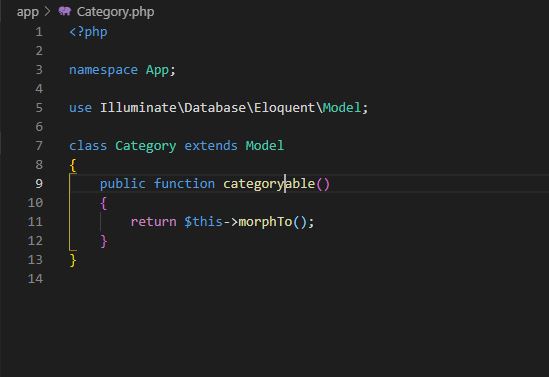
Task: Click the Model class name after extends
Action: 265,146
